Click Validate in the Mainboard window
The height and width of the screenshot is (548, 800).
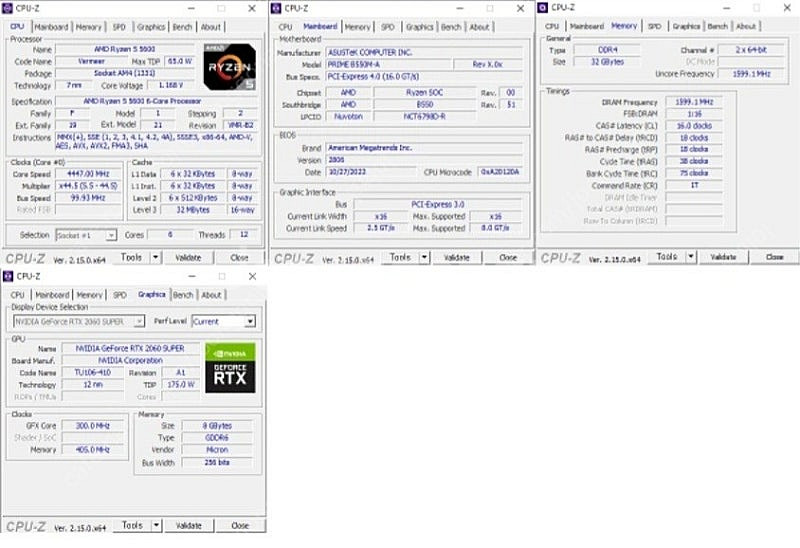pos(457,257)
